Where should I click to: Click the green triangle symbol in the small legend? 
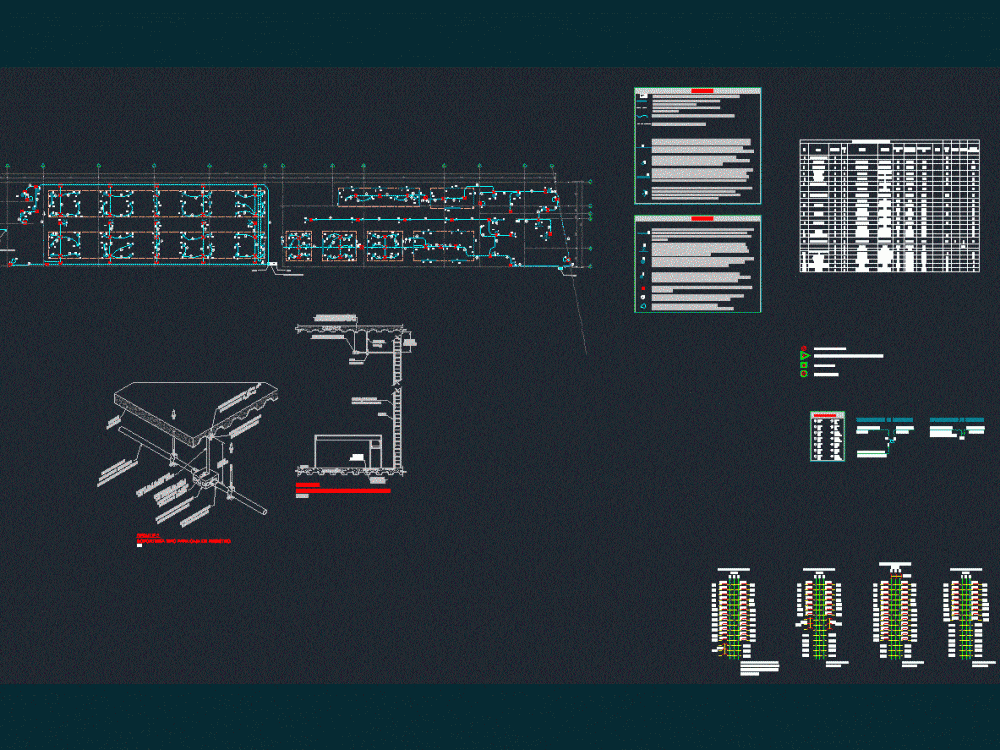coord(804,355)
